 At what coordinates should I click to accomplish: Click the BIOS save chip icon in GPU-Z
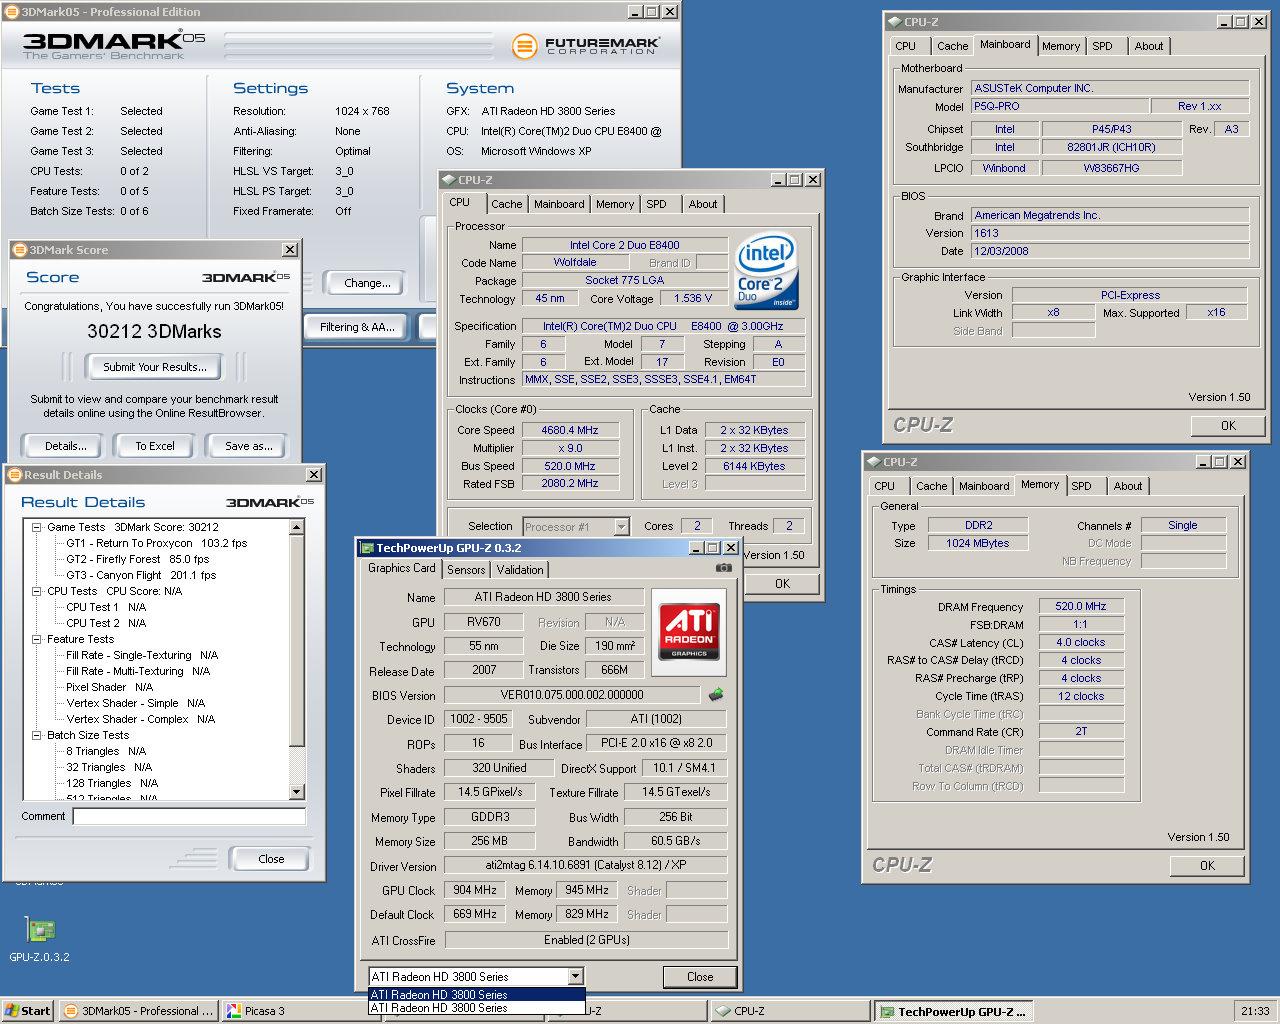coord(716,694)
